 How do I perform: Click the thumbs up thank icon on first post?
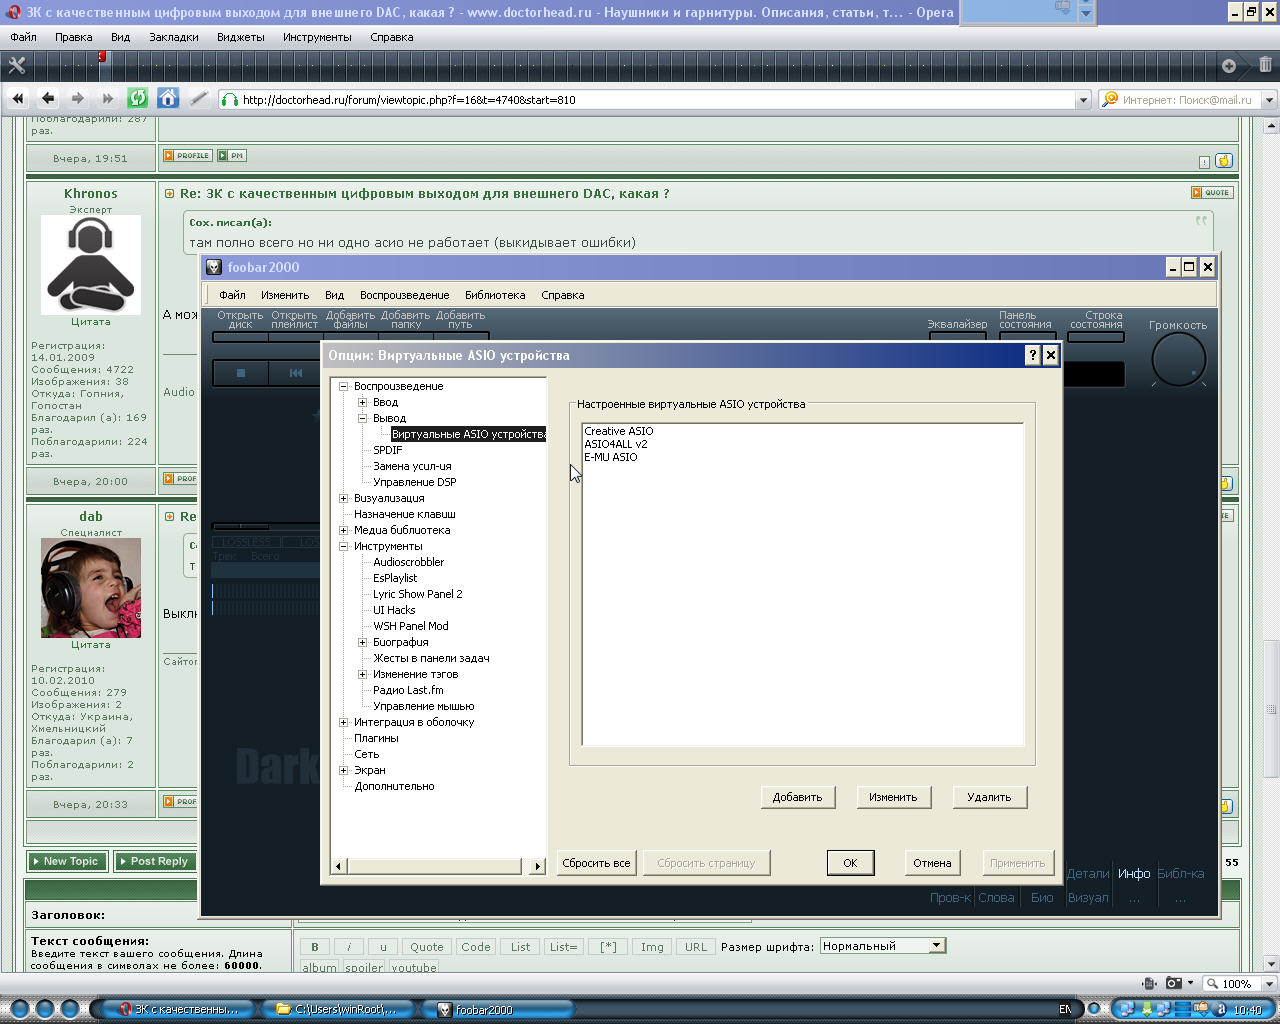pos(1224,161)
